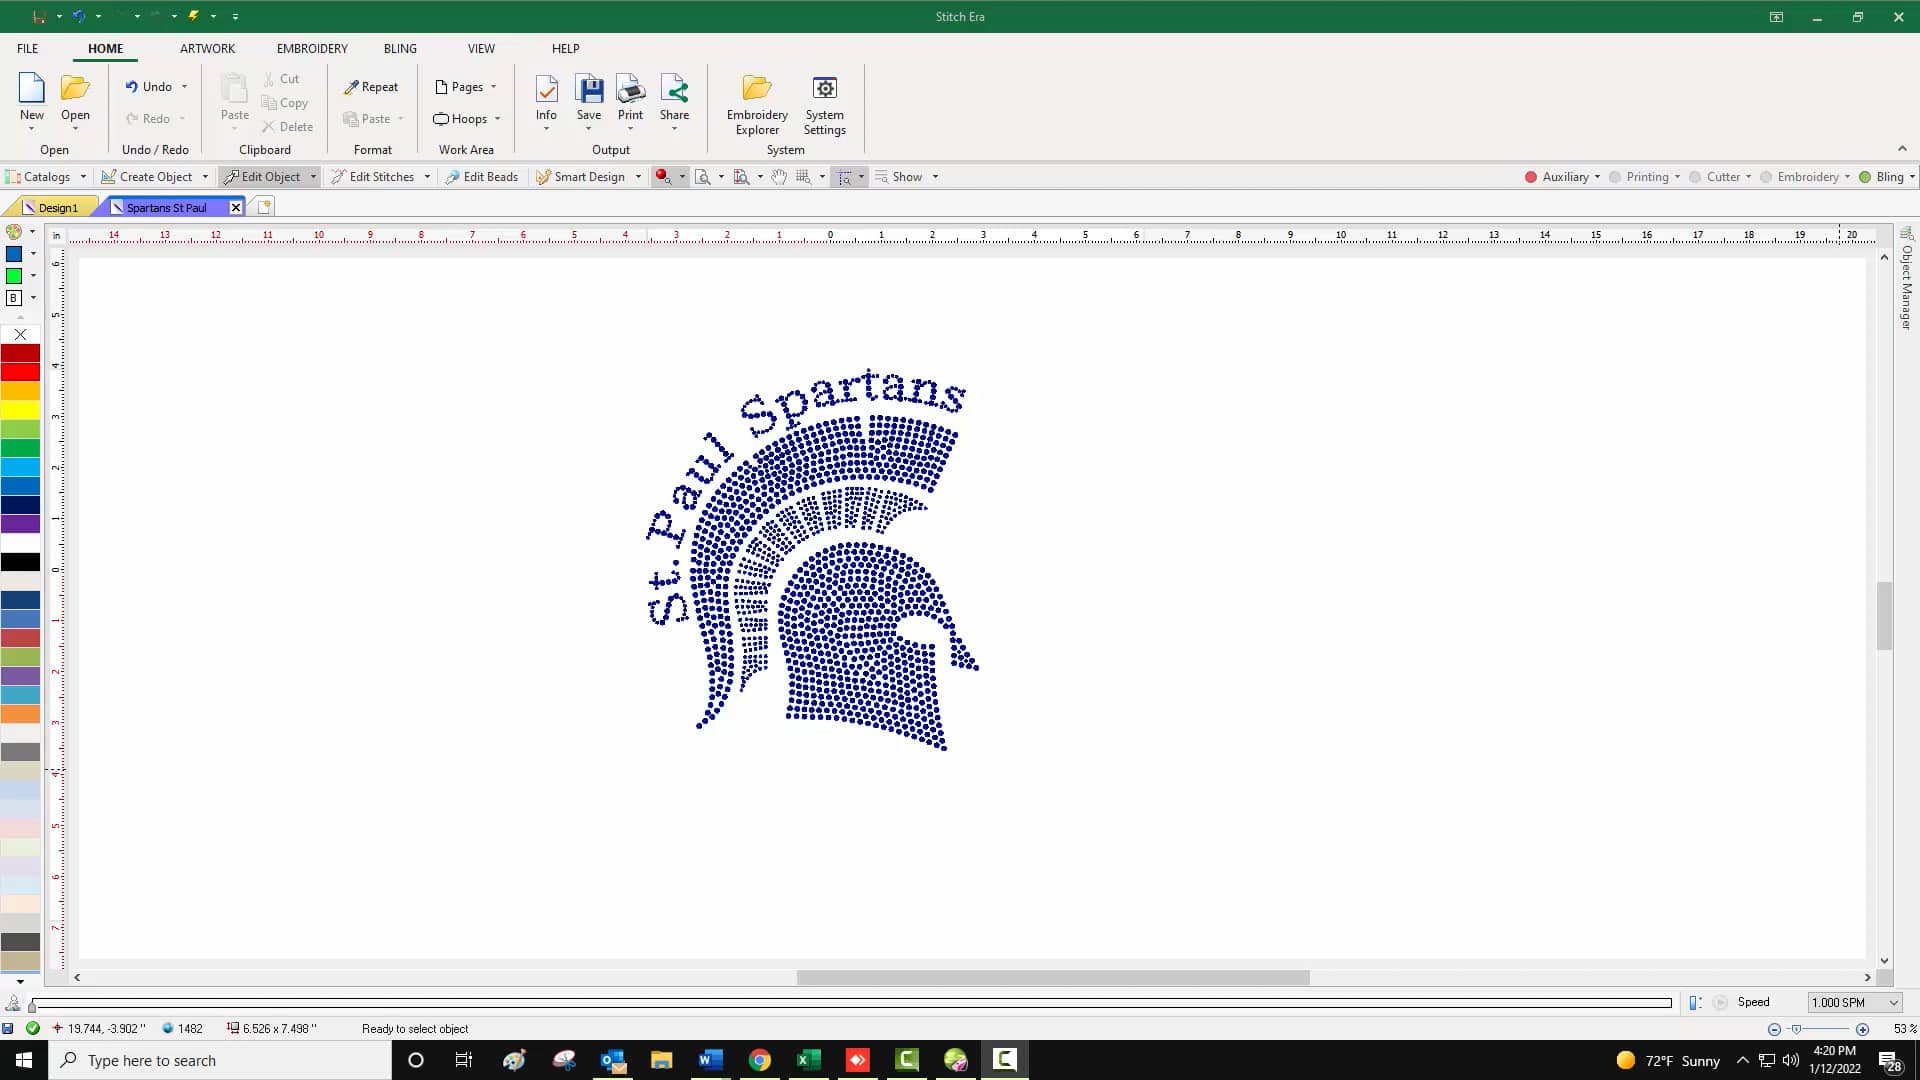Switch on the Cutter output mode
This screenshot has height=1080, width=1920.
[1722, 176]
